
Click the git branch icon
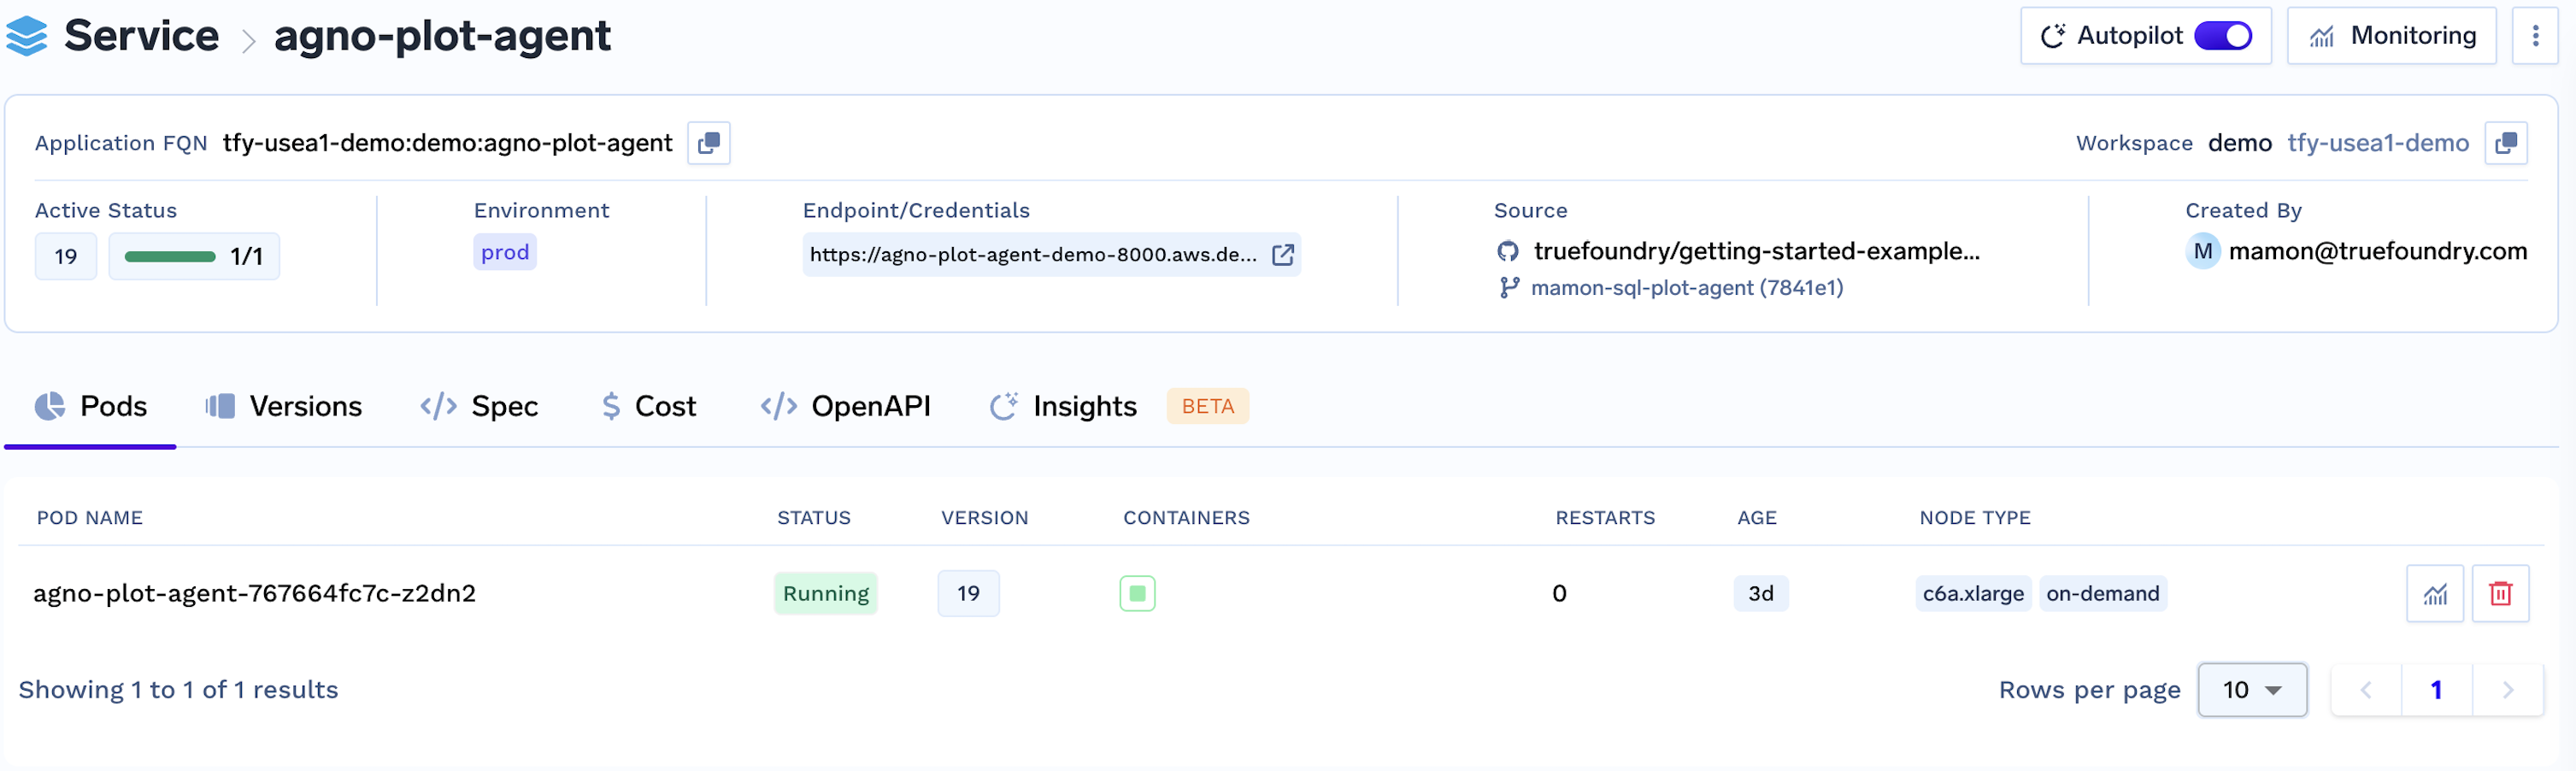(x=1509, y=288)
